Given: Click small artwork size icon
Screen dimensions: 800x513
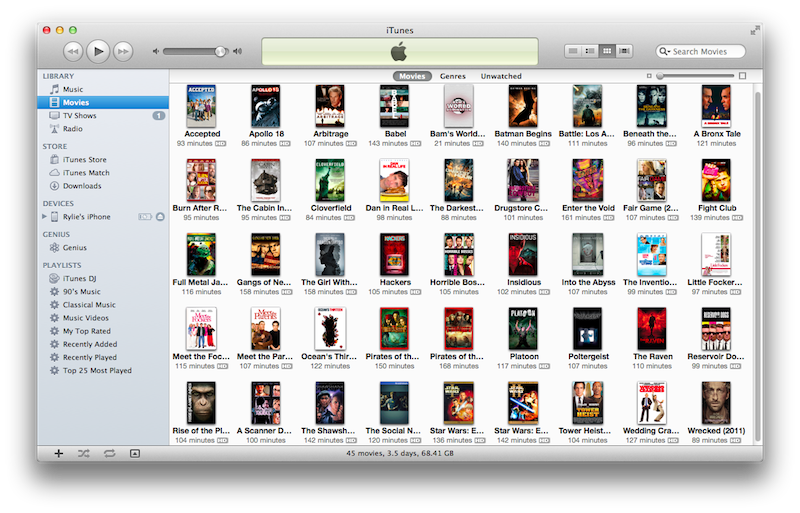Looking at the screenshot, I should (649, 76).
